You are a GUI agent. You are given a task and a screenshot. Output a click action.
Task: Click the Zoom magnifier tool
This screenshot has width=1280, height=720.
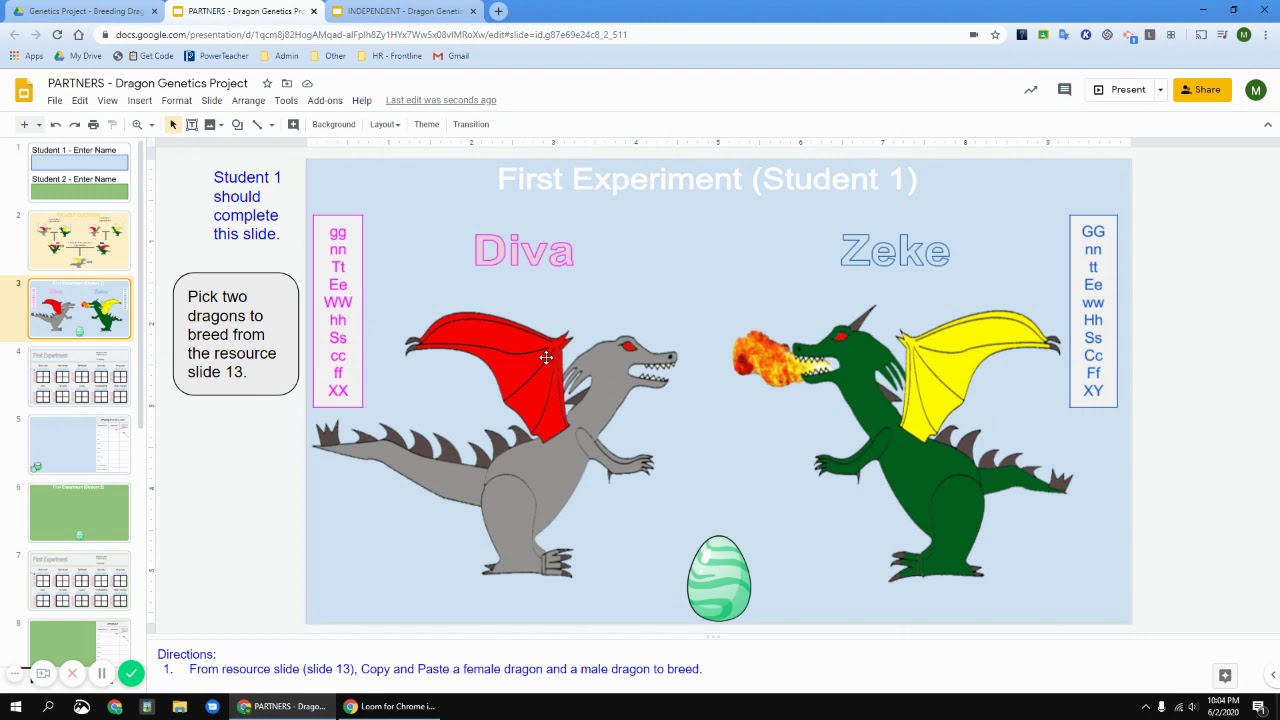coord(137,124)
